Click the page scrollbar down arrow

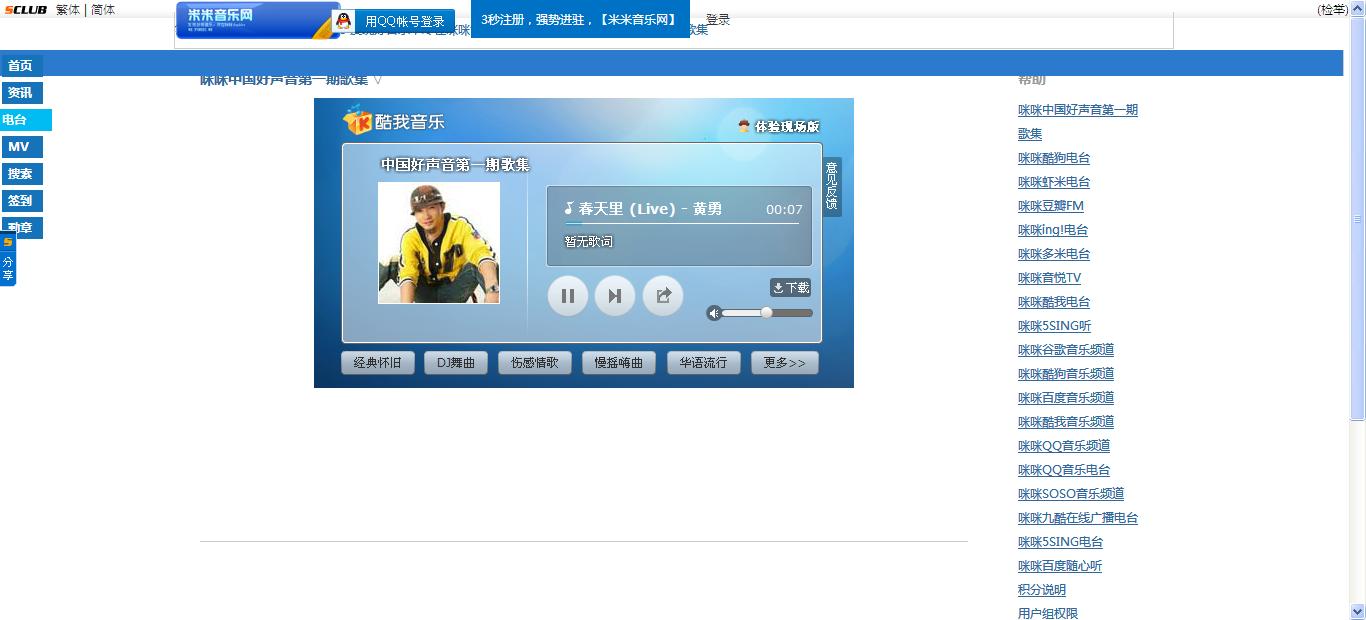pos(1358,611)
